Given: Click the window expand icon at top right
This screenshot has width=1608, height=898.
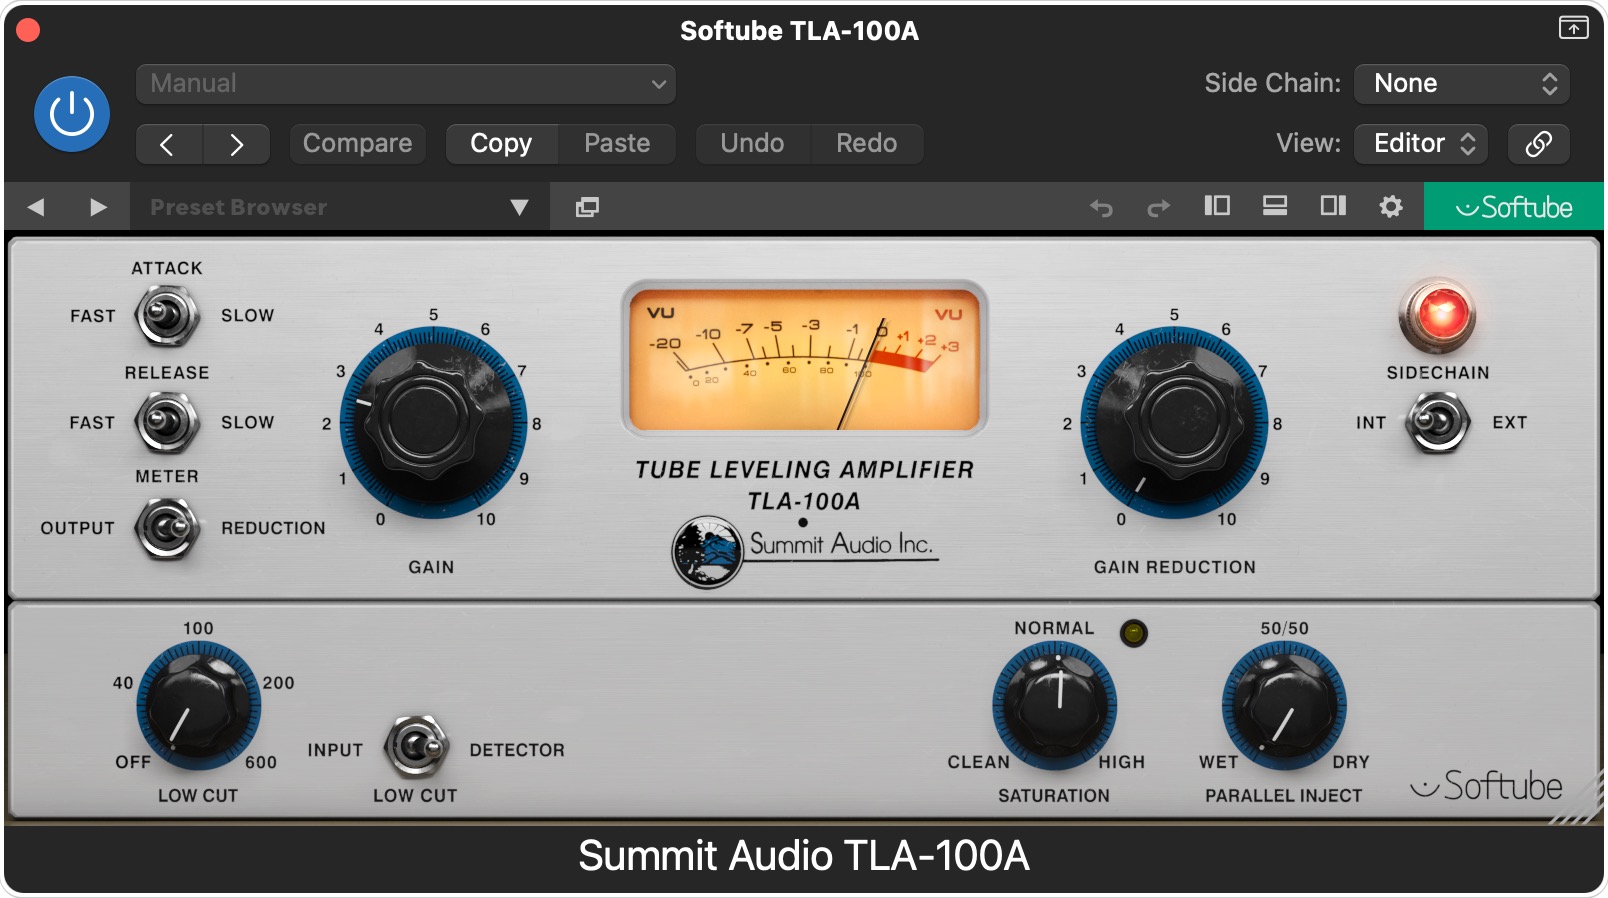Looking at the screenshot, I should [1573, 28].
